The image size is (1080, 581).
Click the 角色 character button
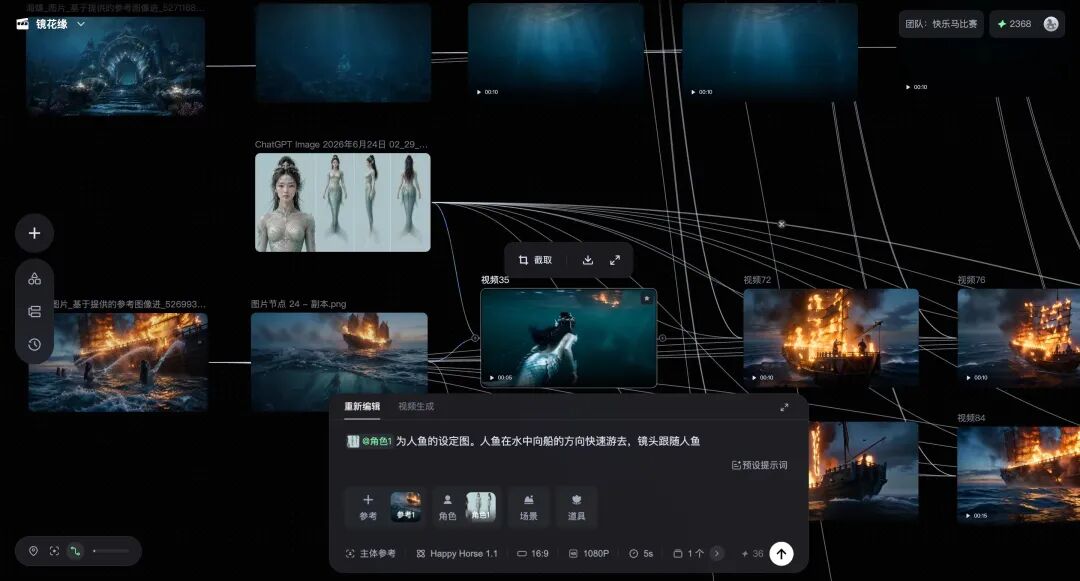447,507
